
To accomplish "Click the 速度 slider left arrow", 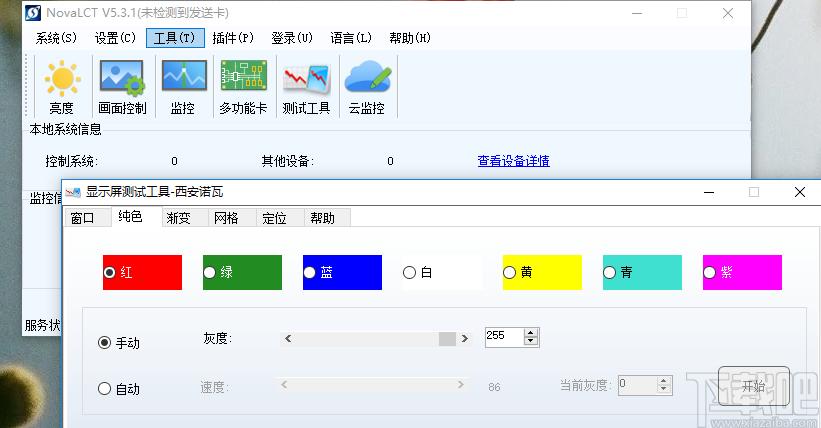I will (x=284, y=385).
